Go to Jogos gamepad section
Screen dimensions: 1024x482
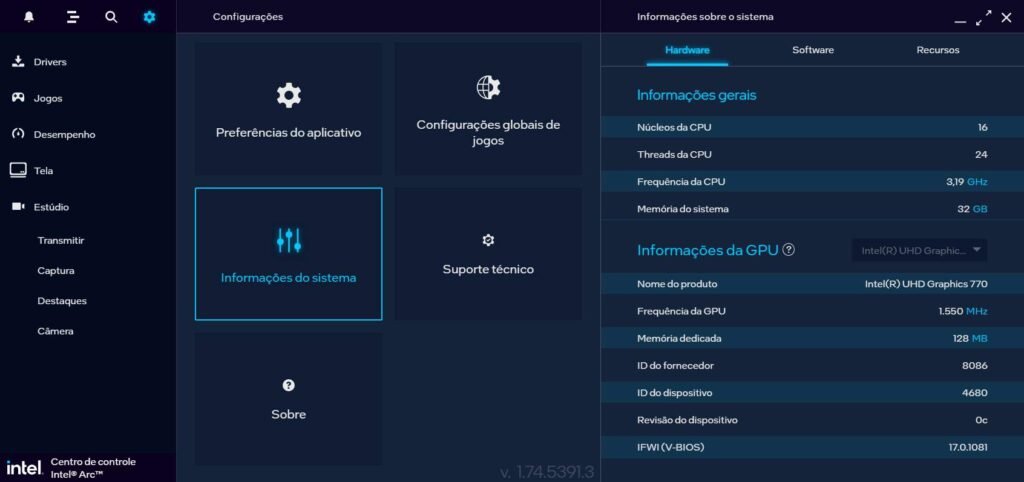click(47, 98)
